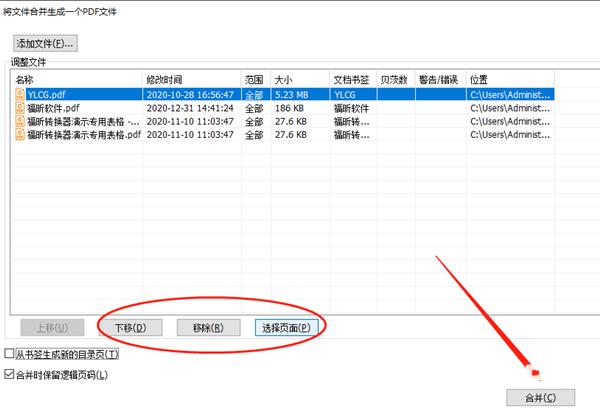The image size is (600, 411).
Task: Click the 福昕软件.pdf file icon
Action: pyautogui.click(x=20, y=108)
